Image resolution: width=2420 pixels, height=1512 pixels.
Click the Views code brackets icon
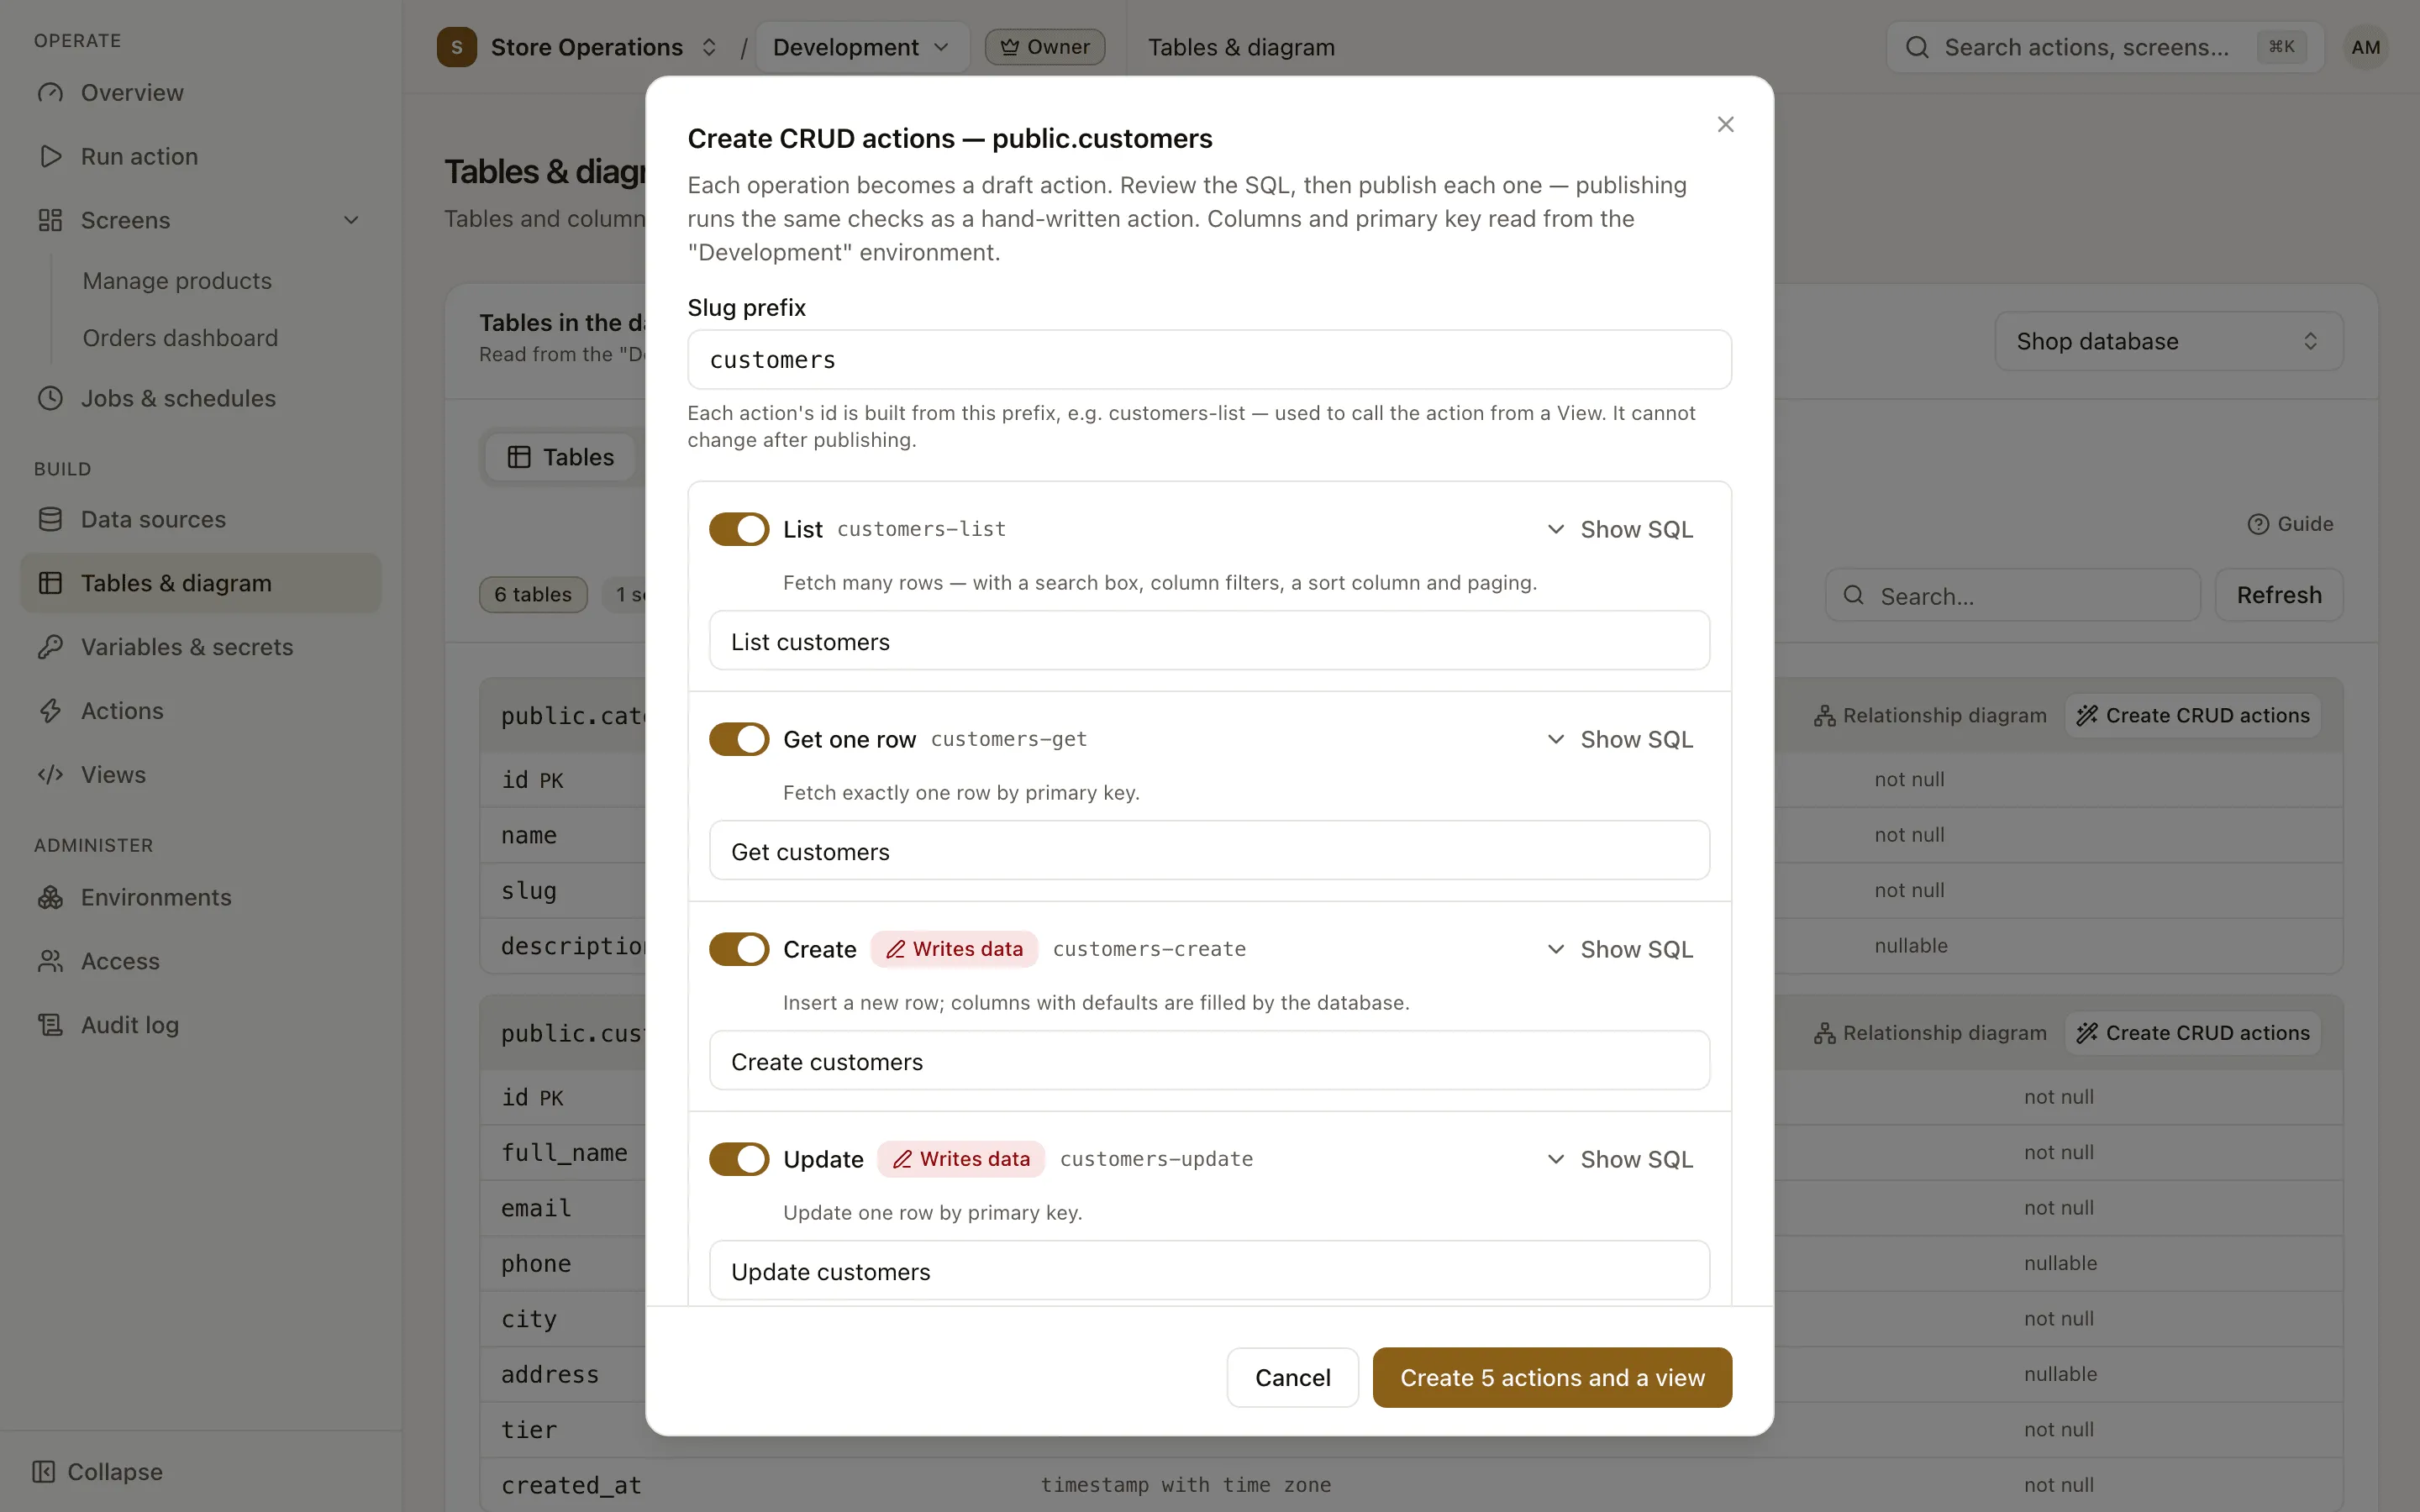pos(50,775)
